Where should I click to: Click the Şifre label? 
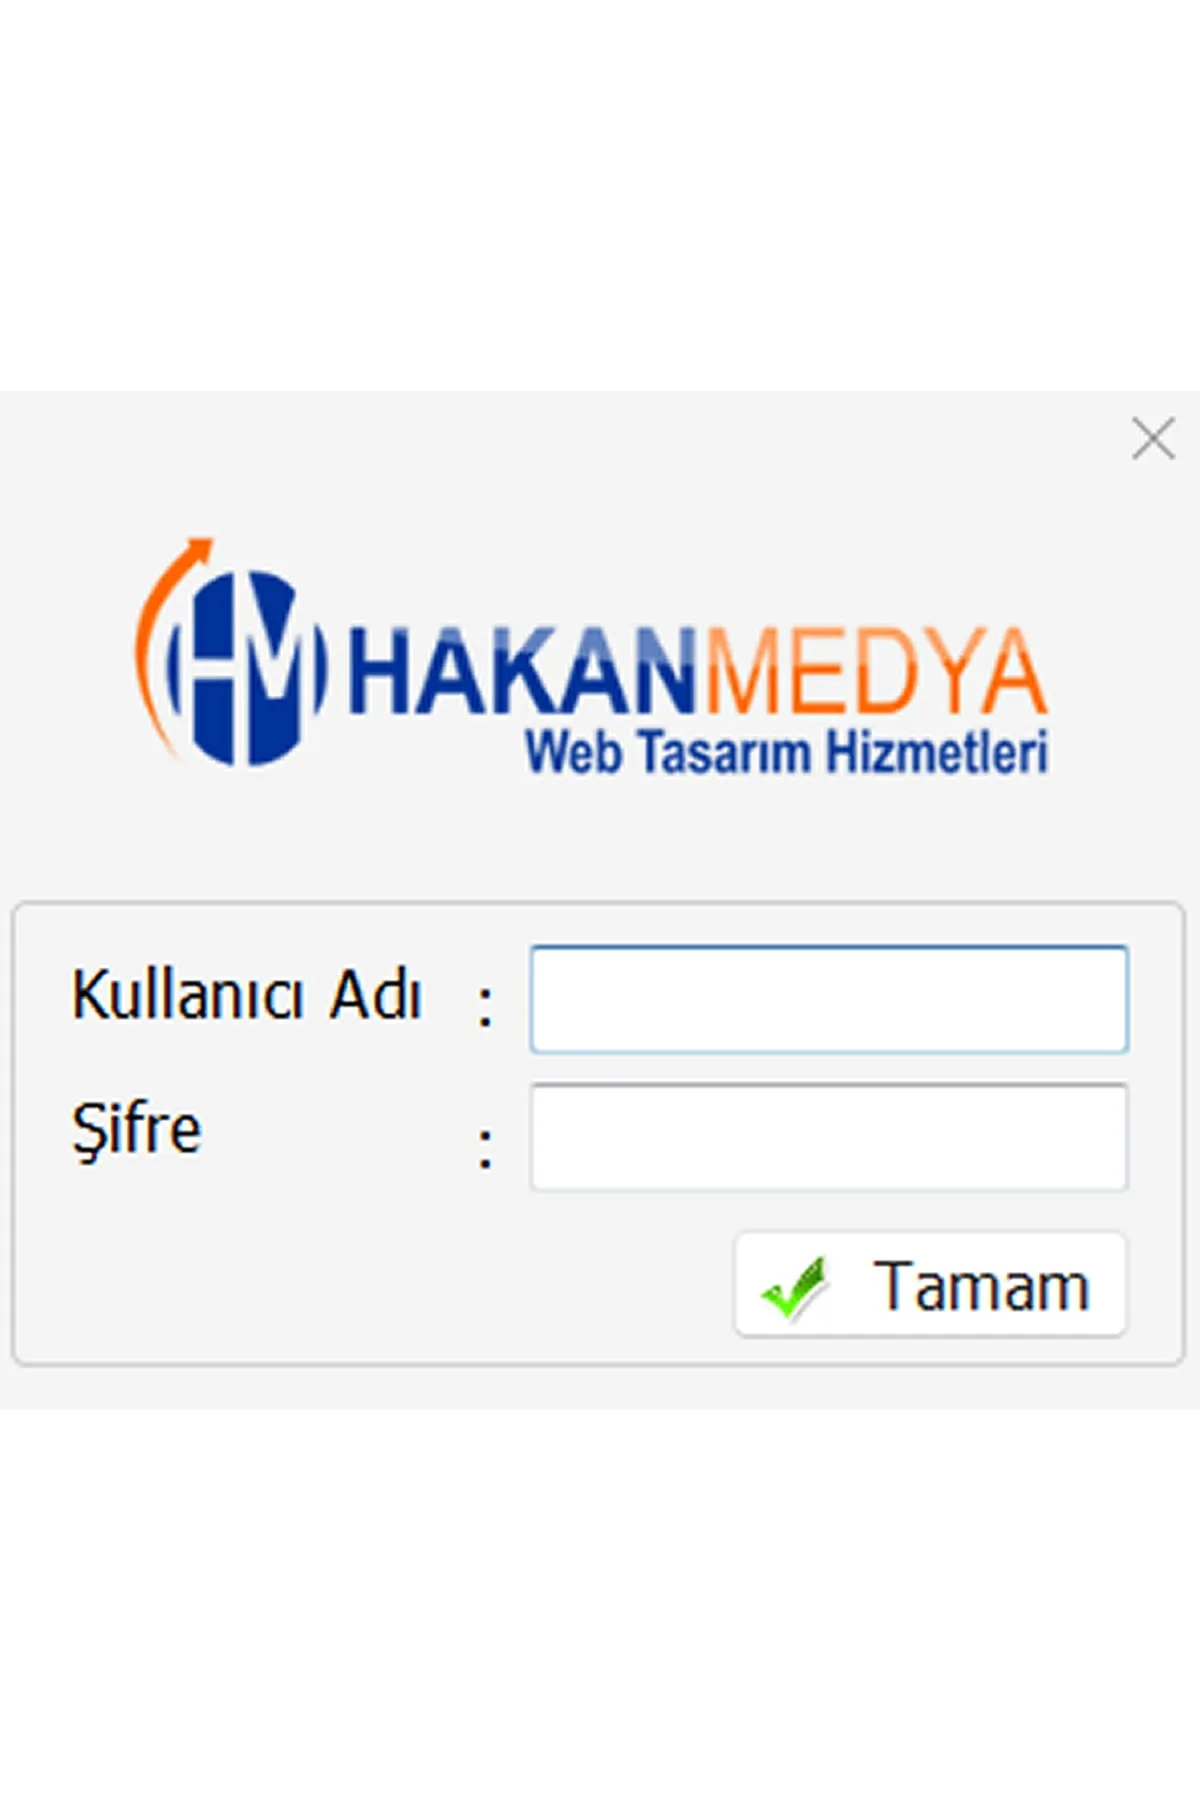[136, 1131]
